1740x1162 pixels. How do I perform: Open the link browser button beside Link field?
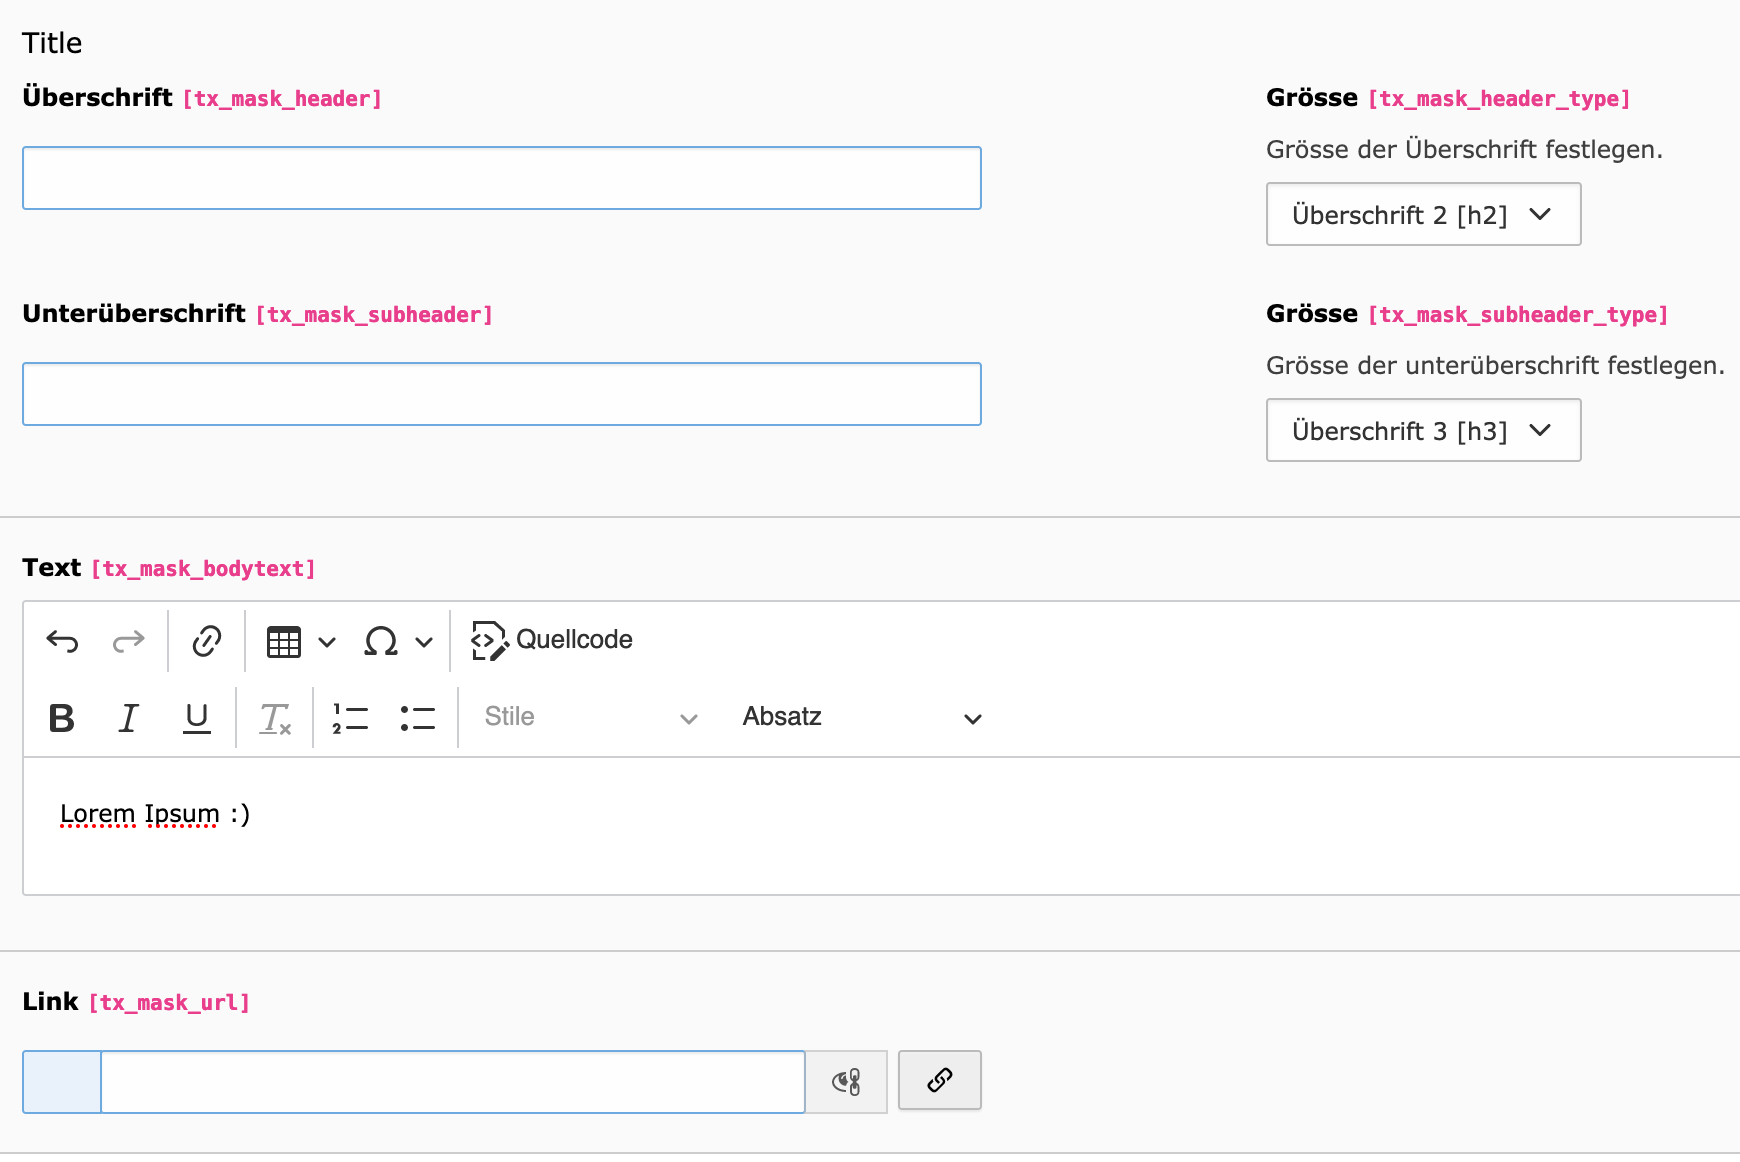coord(939,1080)
